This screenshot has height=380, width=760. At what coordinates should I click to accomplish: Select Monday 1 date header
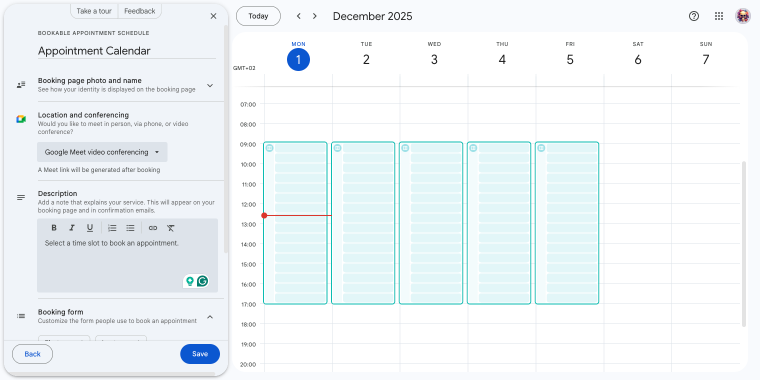pos(299,60)
